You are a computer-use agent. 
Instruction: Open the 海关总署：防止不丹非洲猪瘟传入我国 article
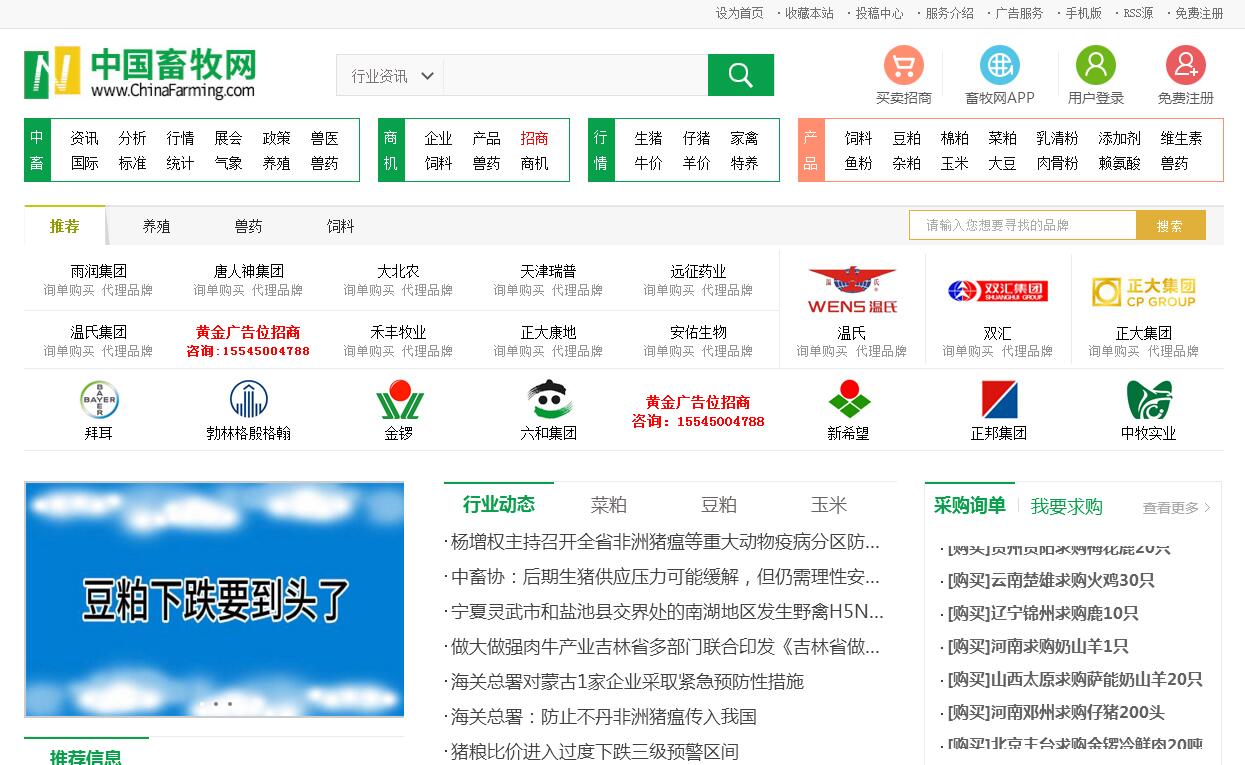point(603,717)
